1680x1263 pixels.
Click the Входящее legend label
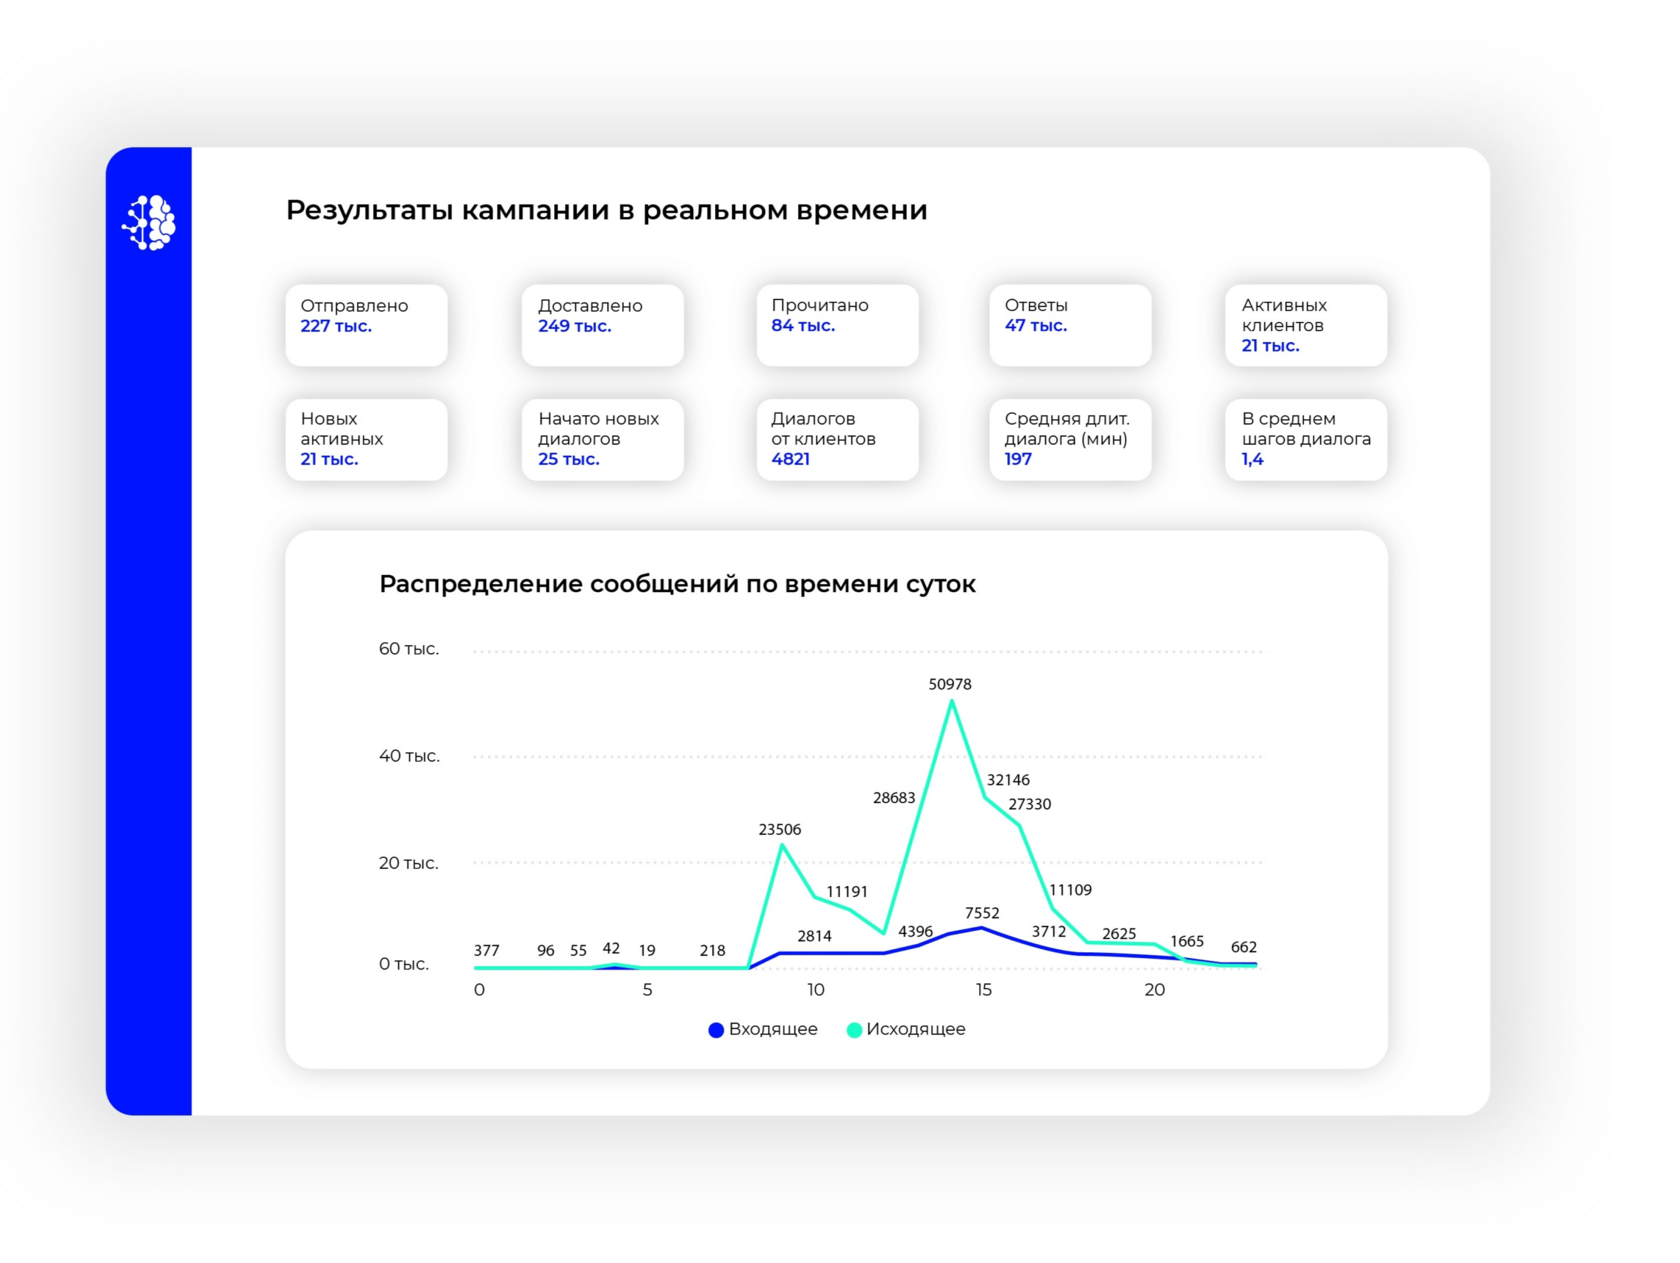coord(773,1029)
